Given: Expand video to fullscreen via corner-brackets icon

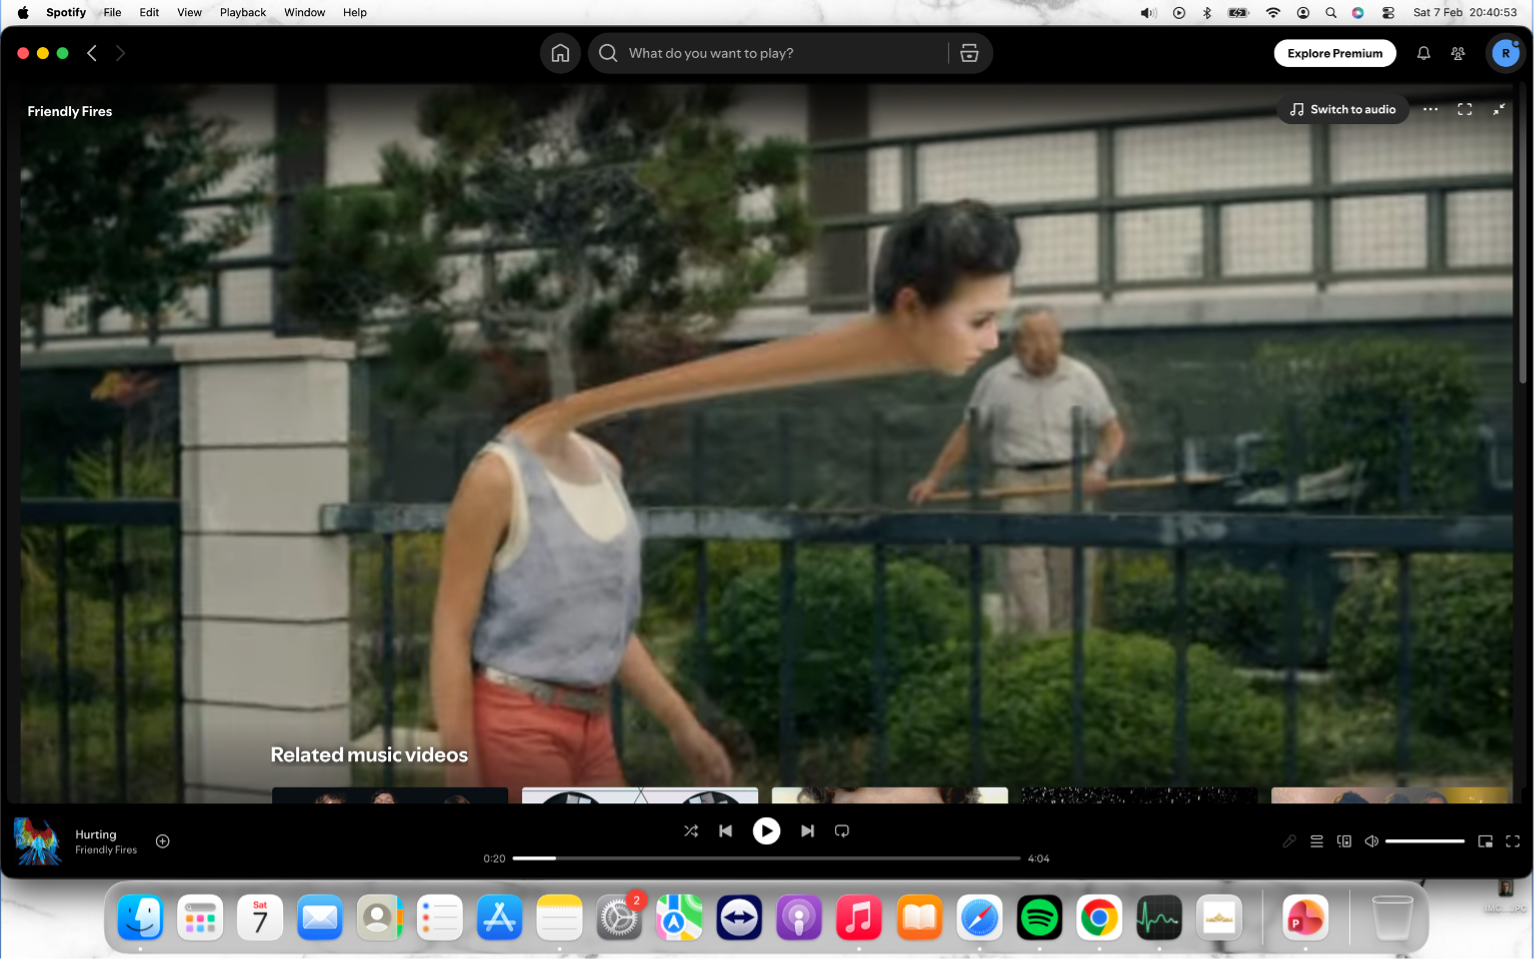Looking at the screenshot, I should pyautogui.click(x=1464, y=109).
